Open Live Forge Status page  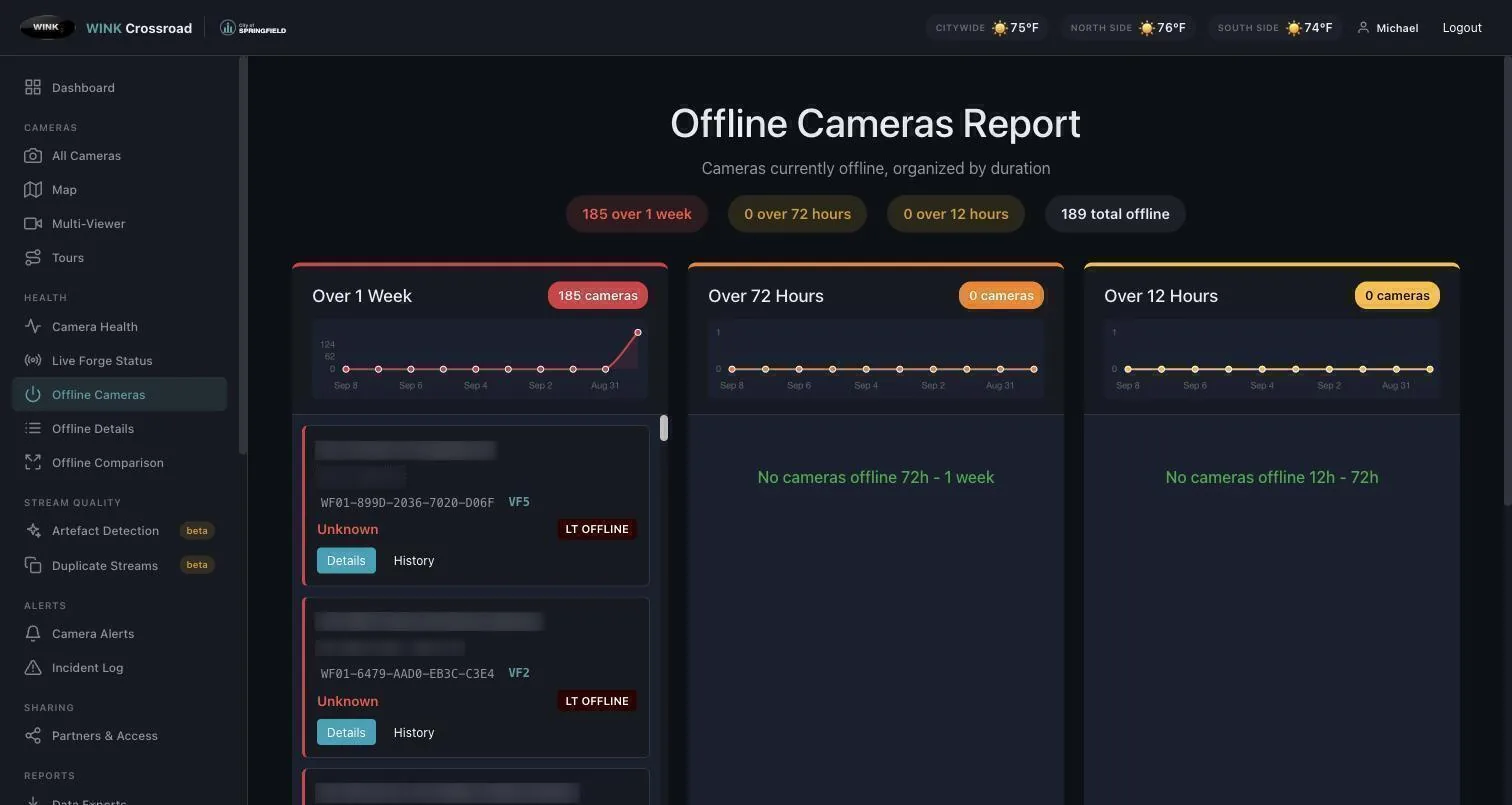[x=119, y=361]
